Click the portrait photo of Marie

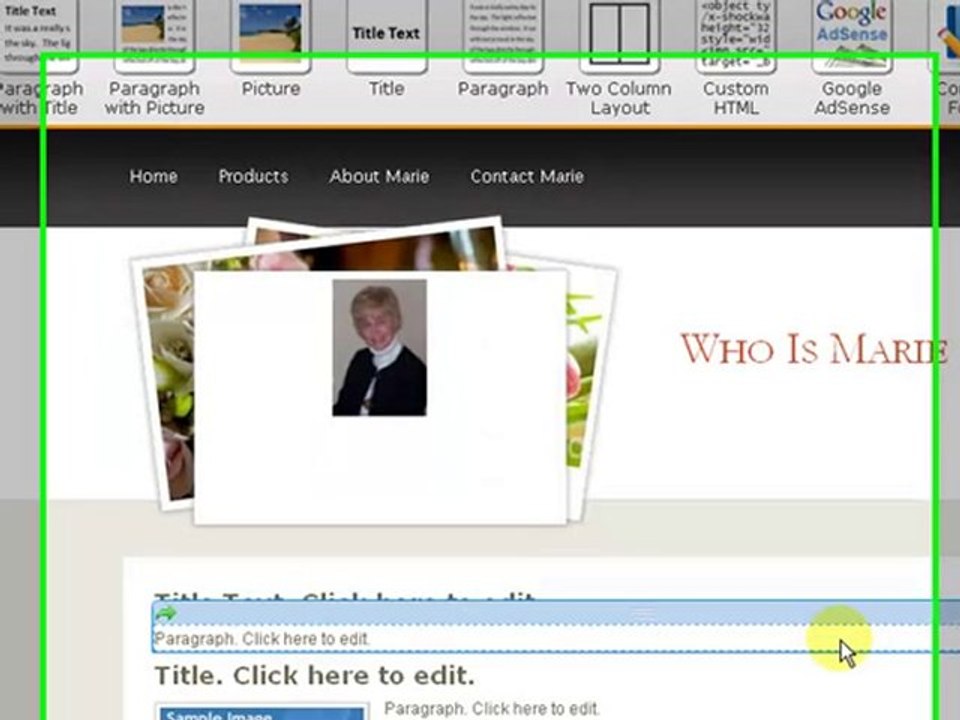point(380,348)
